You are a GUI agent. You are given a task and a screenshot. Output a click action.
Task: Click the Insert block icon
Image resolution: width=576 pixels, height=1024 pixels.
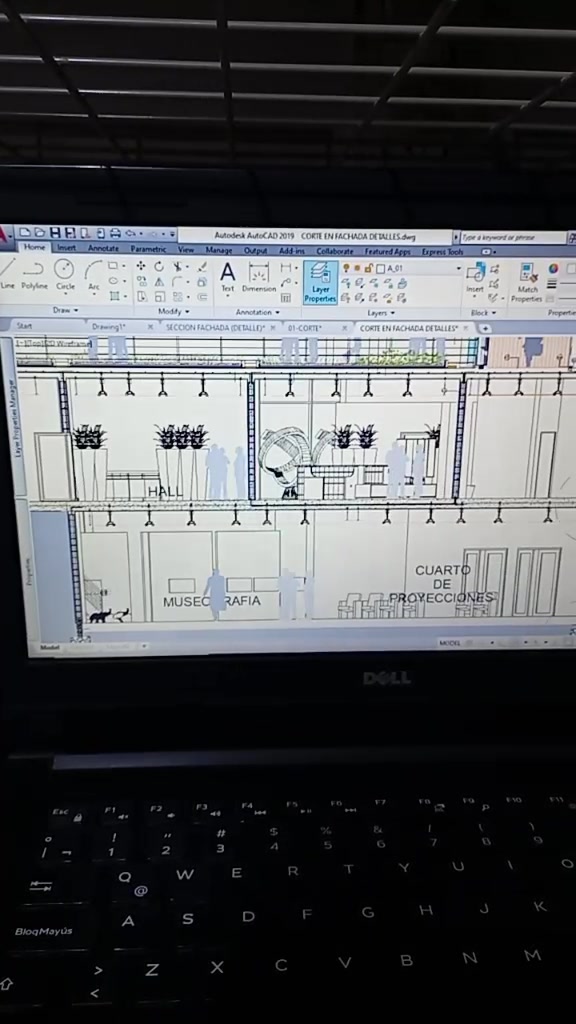click(x=475, y=278)
